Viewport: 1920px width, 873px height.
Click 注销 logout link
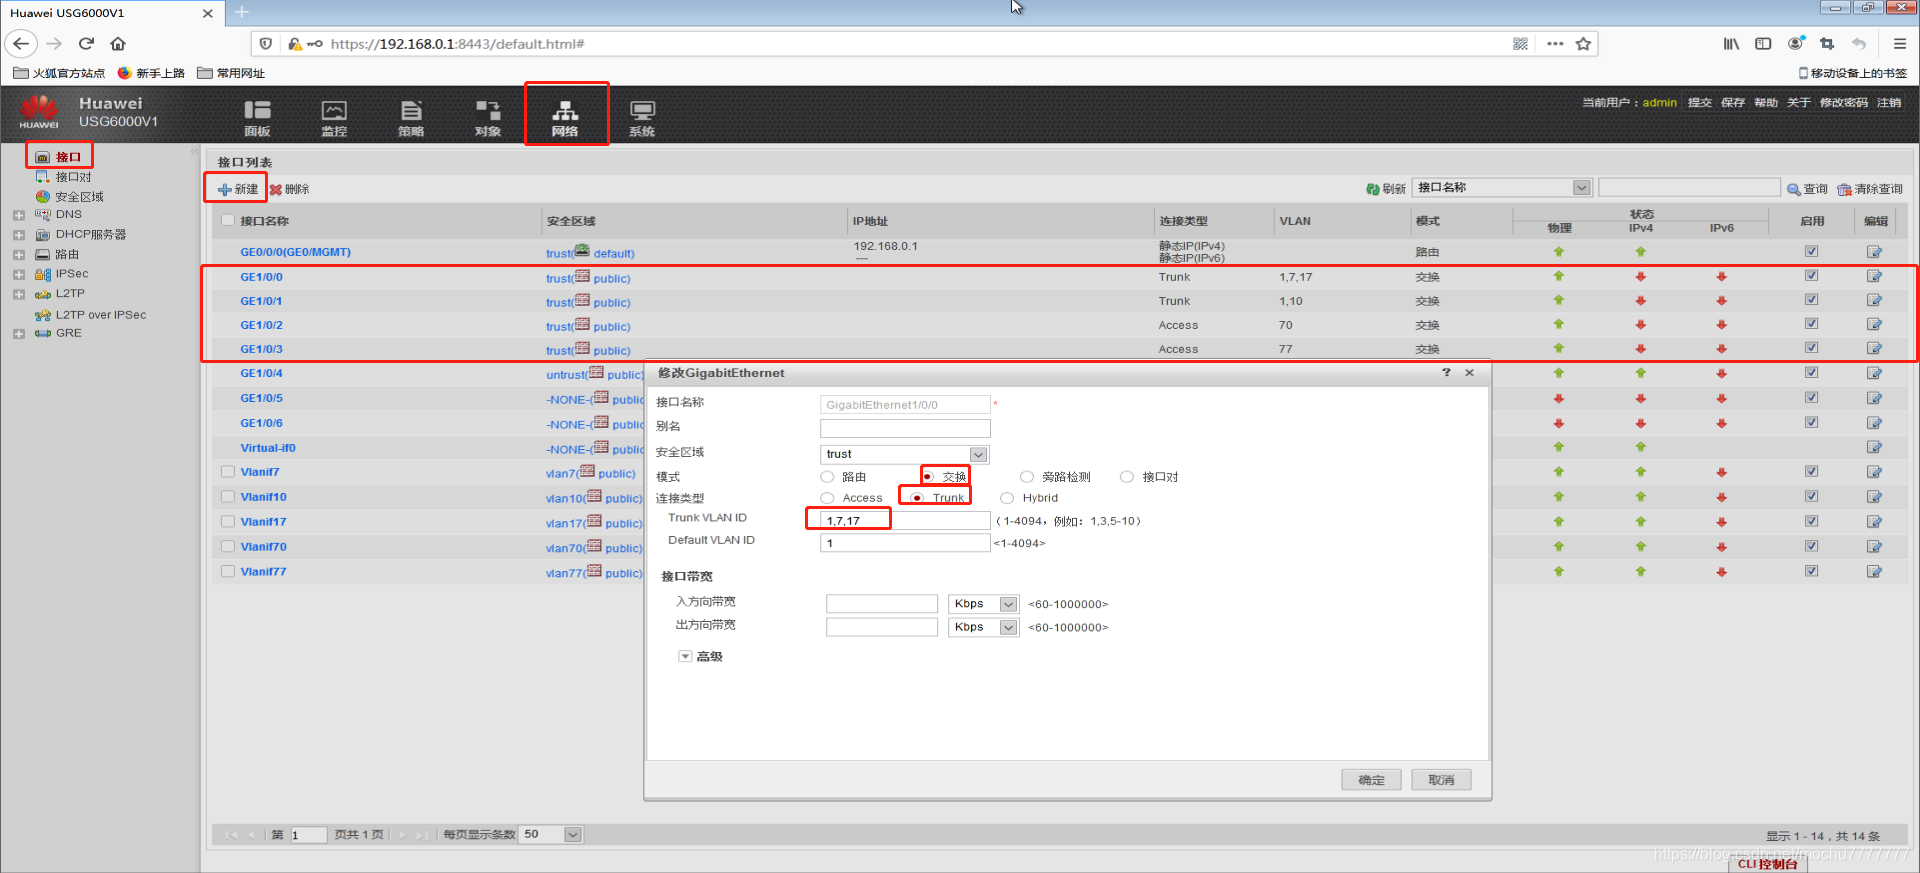[x=1889, y=103]
